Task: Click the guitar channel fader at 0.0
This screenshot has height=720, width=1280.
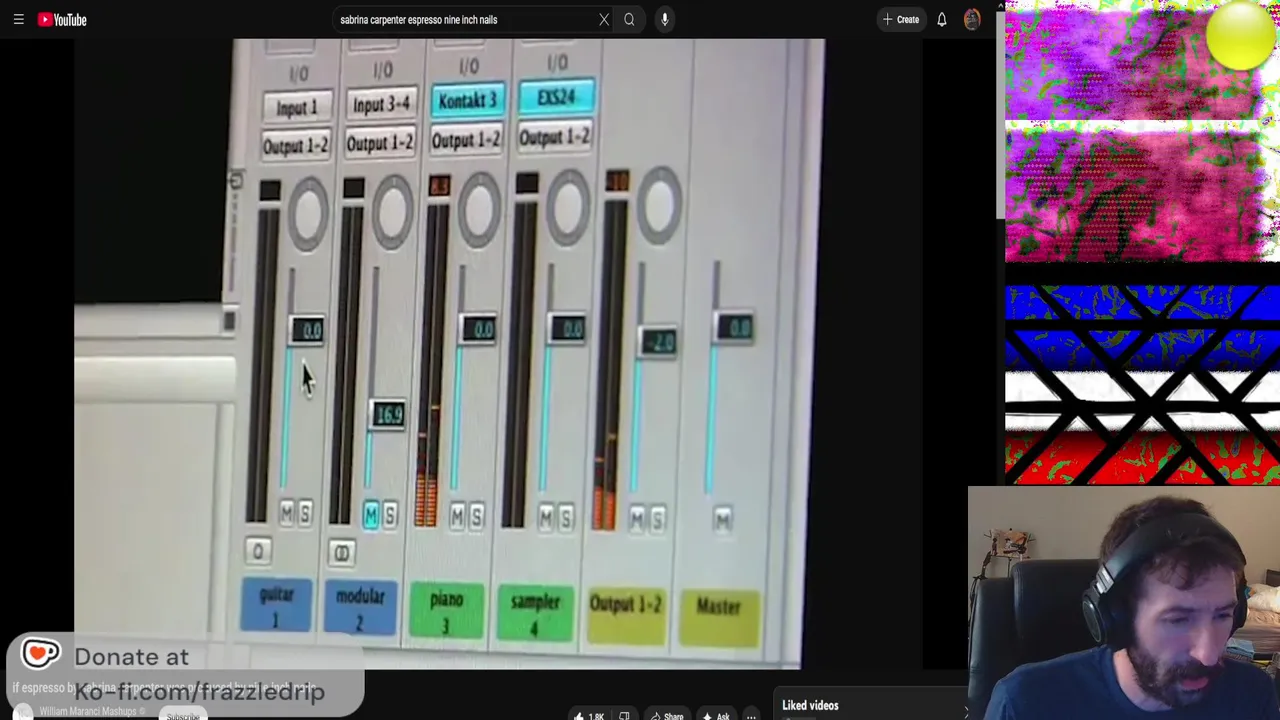Action: (308, 331)
